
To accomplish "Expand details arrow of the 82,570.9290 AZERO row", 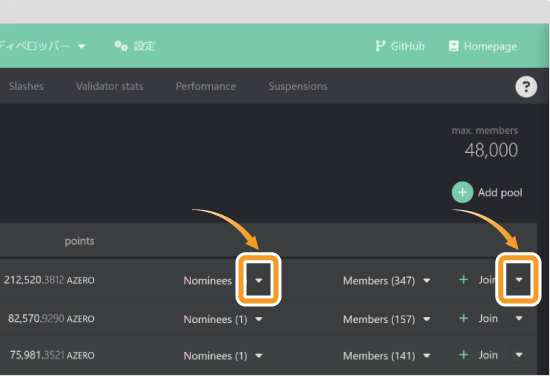I will tap(519, 318).
